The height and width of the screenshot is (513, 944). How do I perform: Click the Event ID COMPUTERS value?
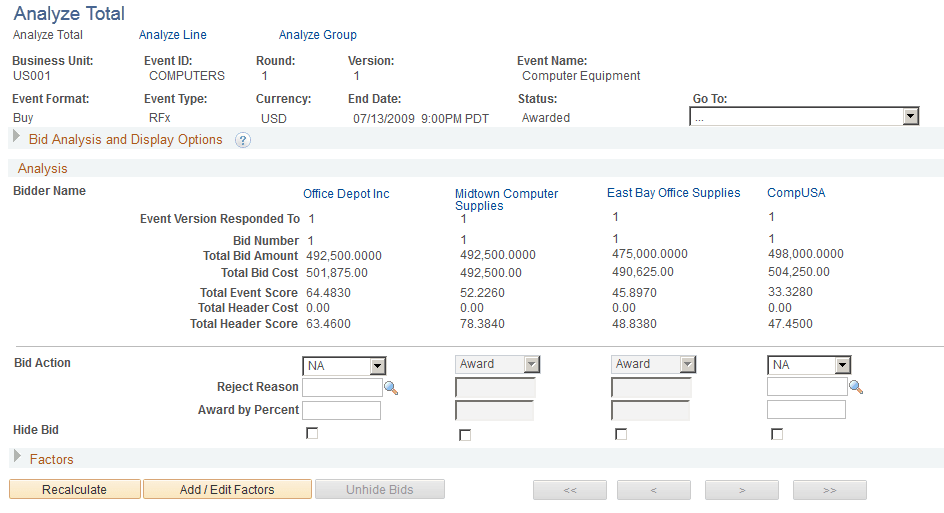tap(187, 76)
